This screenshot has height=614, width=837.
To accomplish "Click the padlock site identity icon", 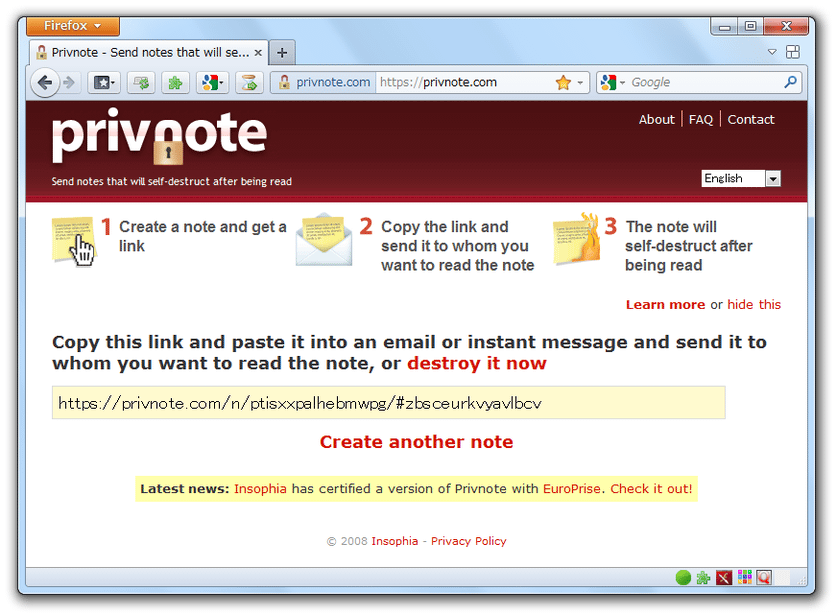I will (x=285, y=82).
